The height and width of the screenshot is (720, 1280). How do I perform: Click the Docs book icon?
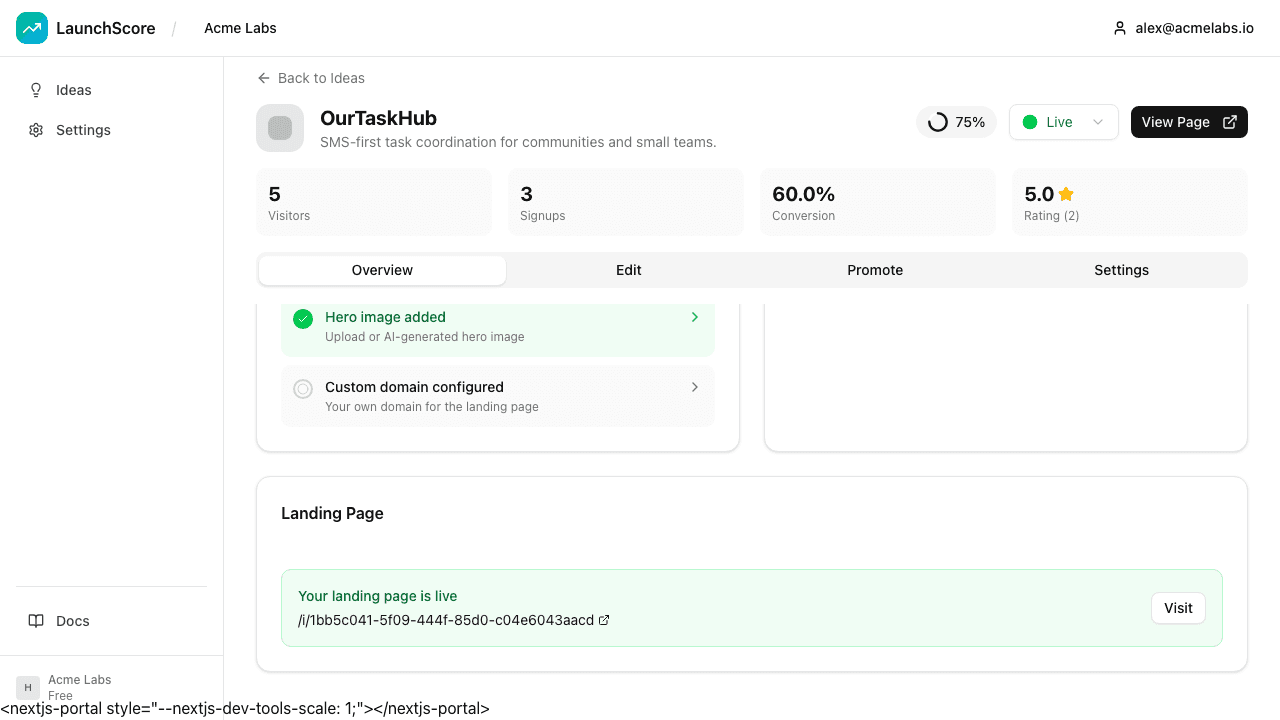[36, 621]
